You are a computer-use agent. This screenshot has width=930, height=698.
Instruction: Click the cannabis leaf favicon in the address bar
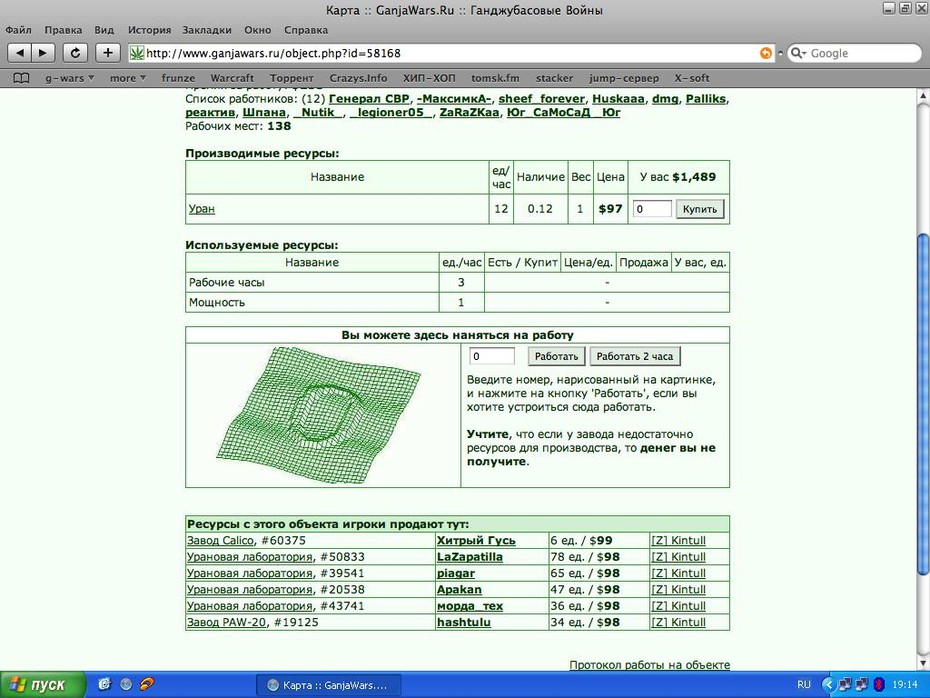click(137, 53)
